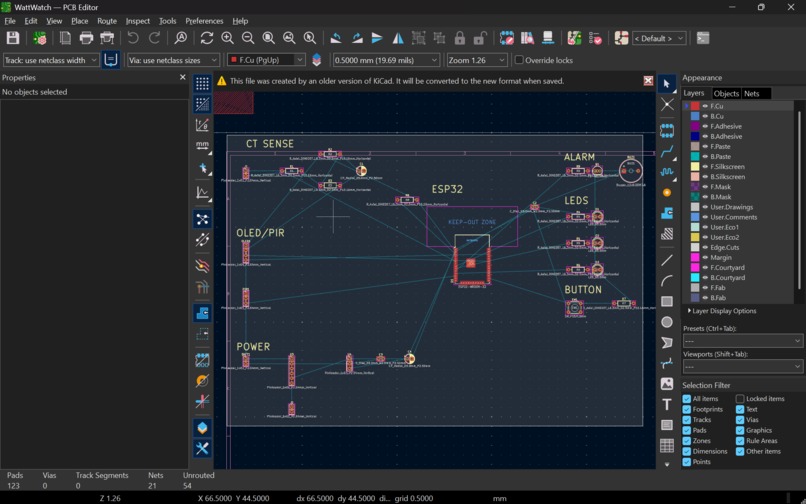The width and height of the screenshot is (806, 504).
Task: Open the Presets (Ctrl+Tab) dropdown
Action: 742,341
